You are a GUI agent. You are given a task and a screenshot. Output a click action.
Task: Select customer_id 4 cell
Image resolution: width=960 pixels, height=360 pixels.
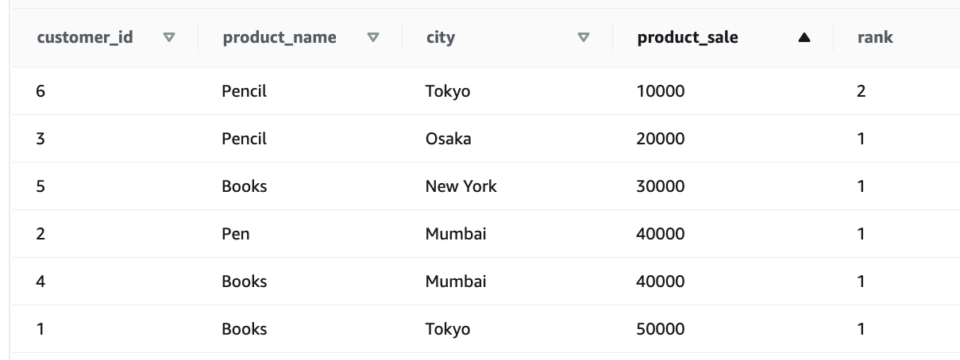40,282
